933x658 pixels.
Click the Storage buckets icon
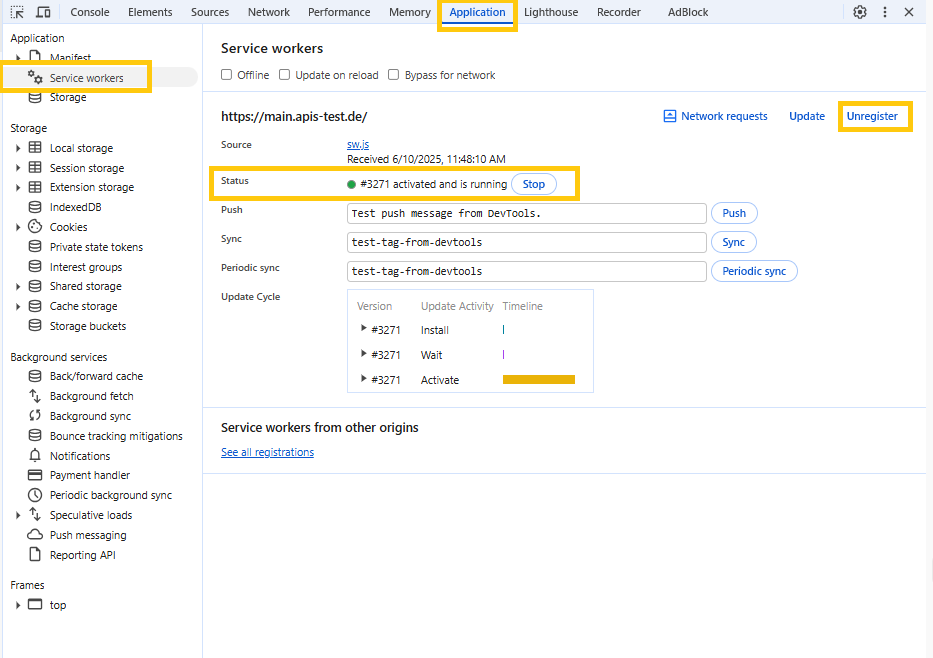(35, 325)
